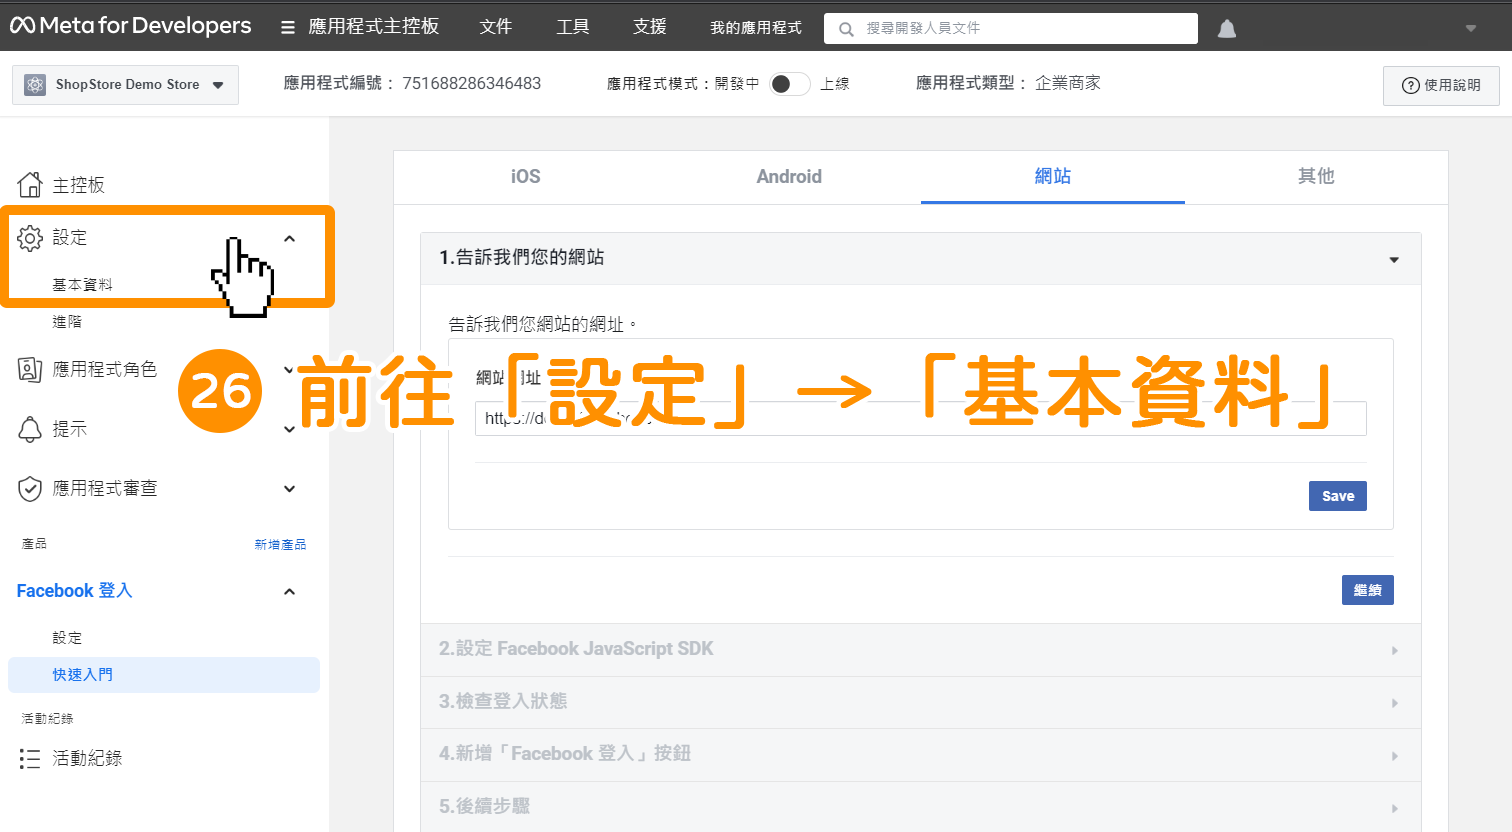This screenshot has height=832, width=1512.
Task: Open the 工具 menu
Action: pyautogui.click(x=573, y=27)
